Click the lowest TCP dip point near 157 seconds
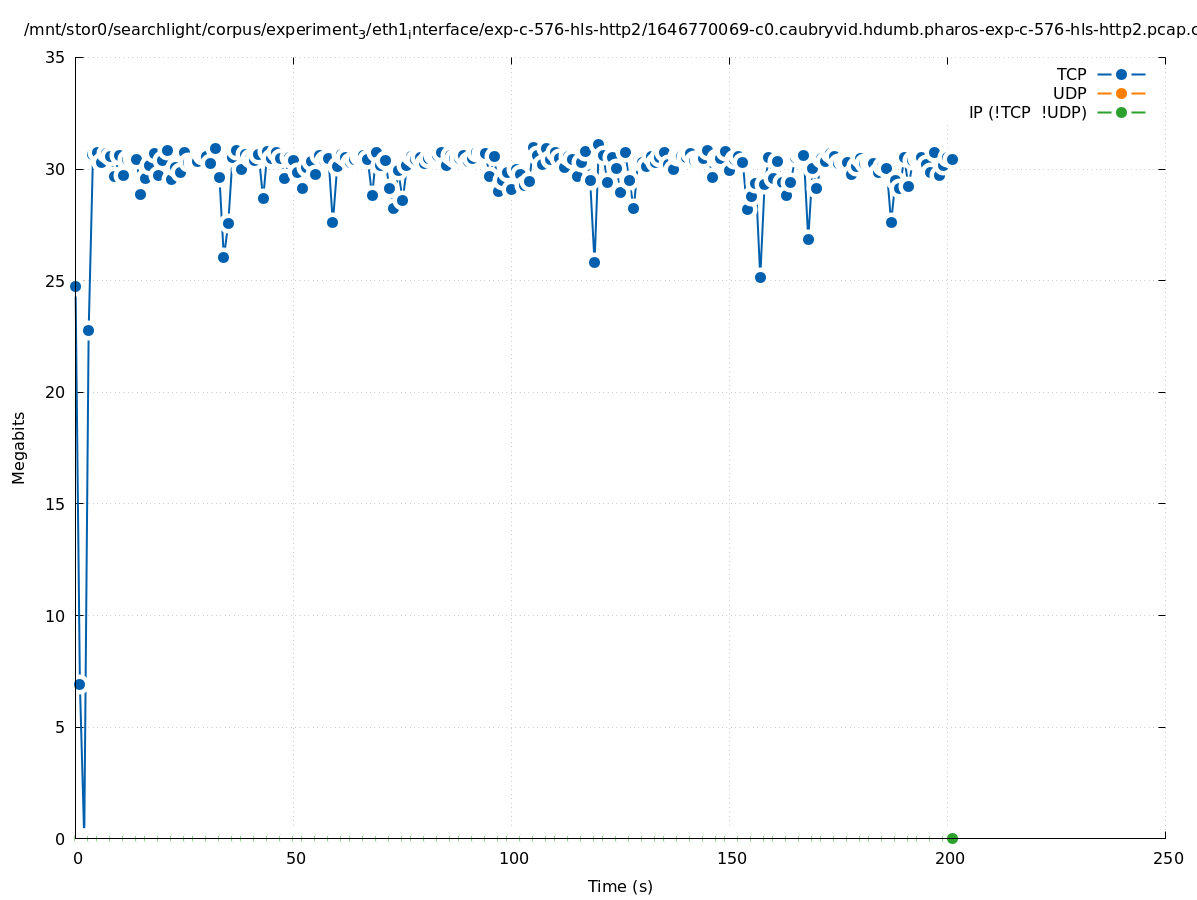This screenshot has height=900, width=1197. (x=760, y=277)
